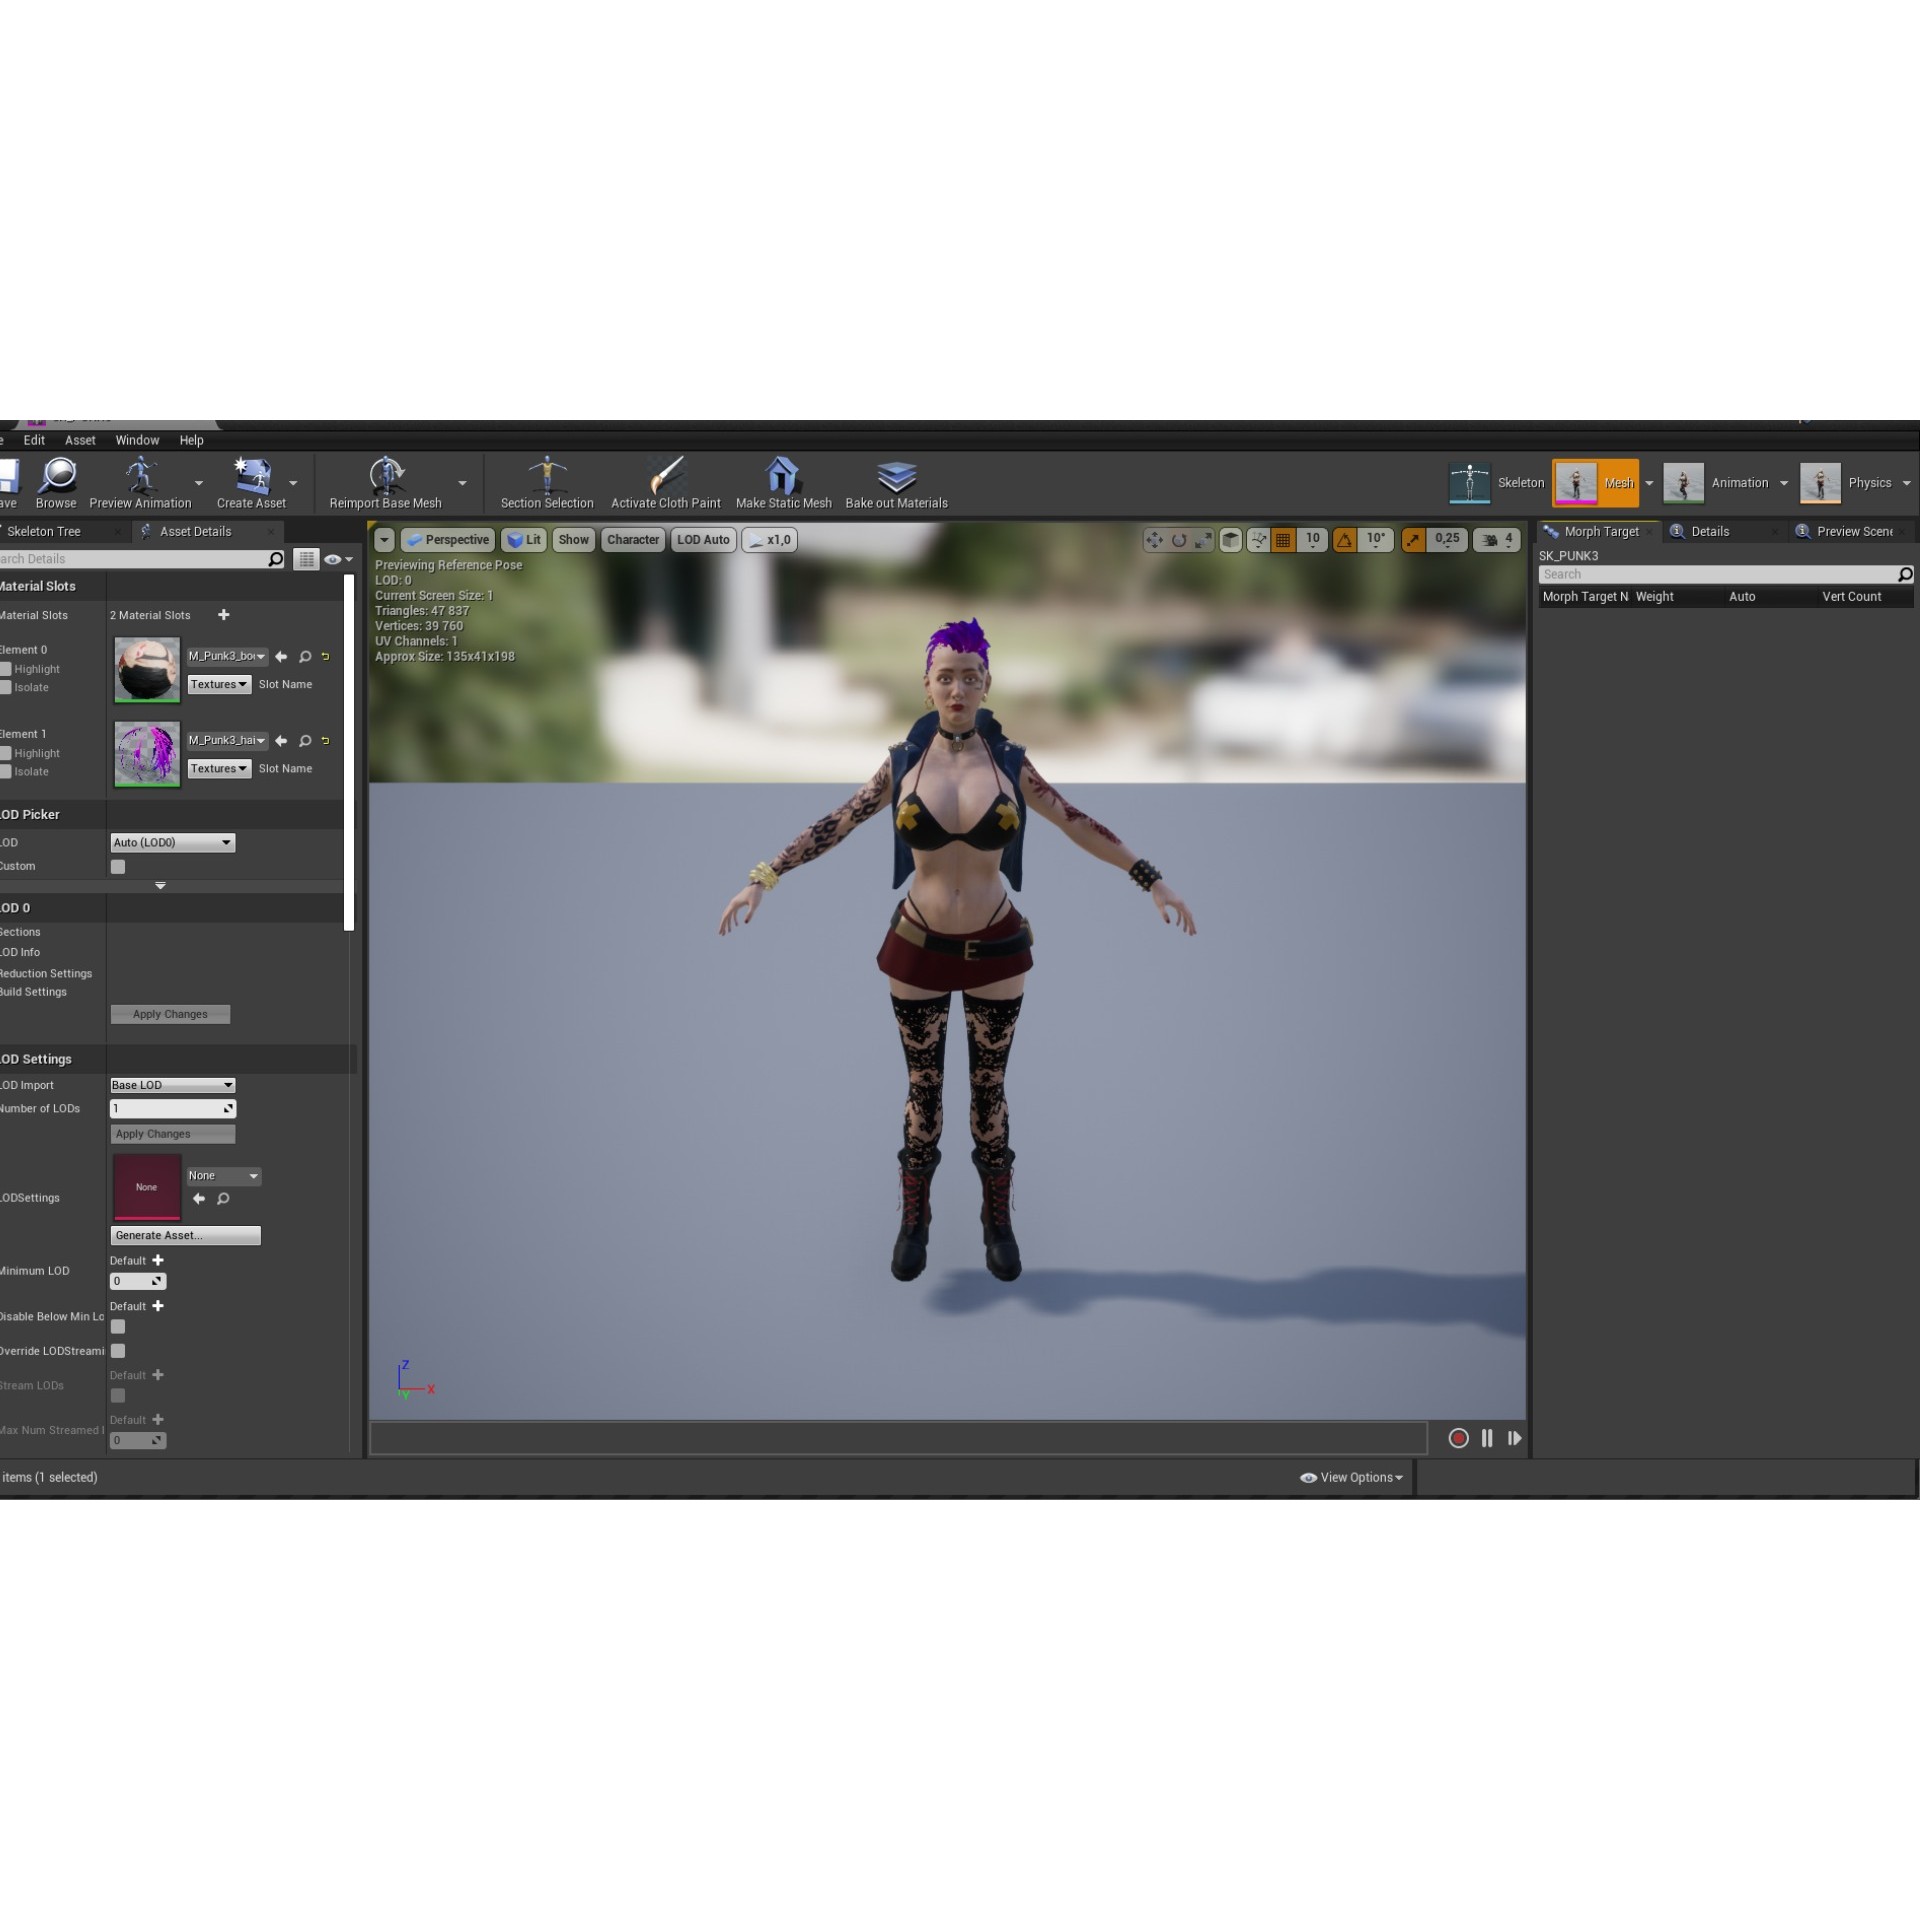The image size is (1920, 1920).
Task: Check Disable Below Min LOD Stripping
Action: pyautogui.click(x=118, y=1327)
